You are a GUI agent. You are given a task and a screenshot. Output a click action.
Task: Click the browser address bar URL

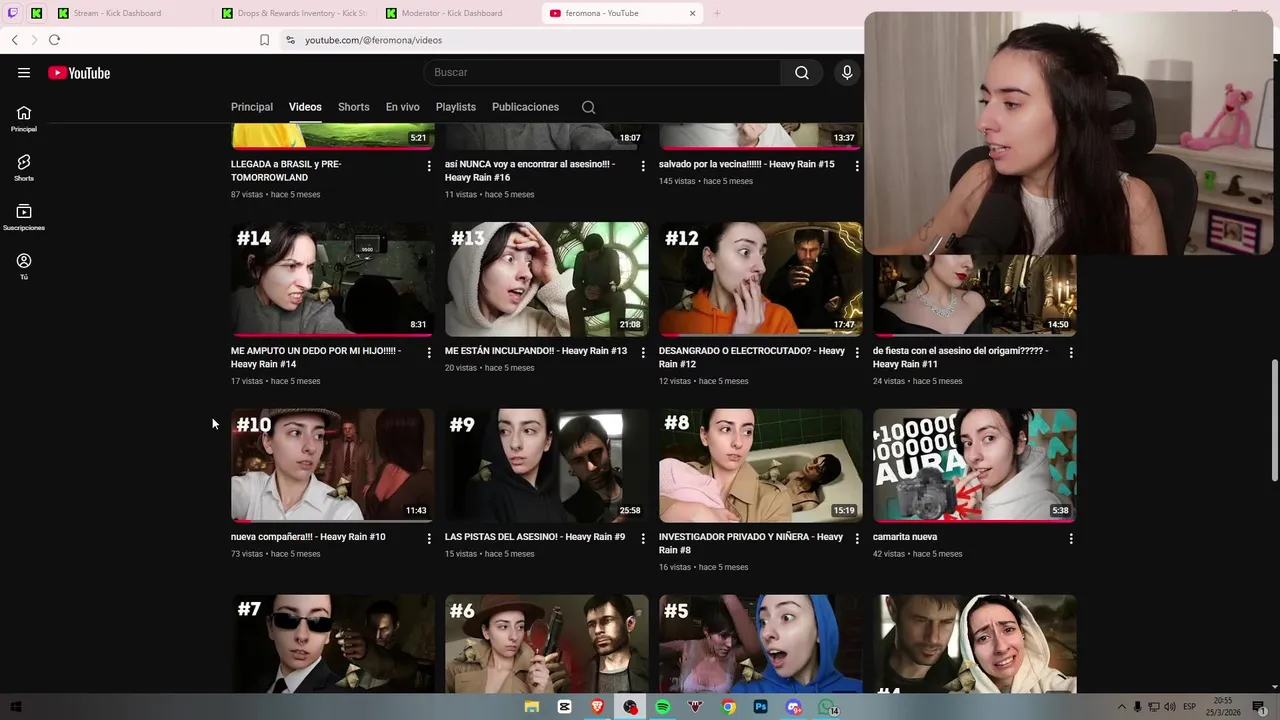pos(373,40)
